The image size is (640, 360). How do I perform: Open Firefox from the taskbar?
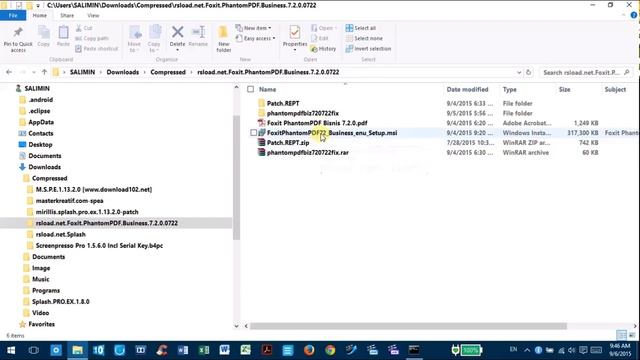click(x=309, y=350)
